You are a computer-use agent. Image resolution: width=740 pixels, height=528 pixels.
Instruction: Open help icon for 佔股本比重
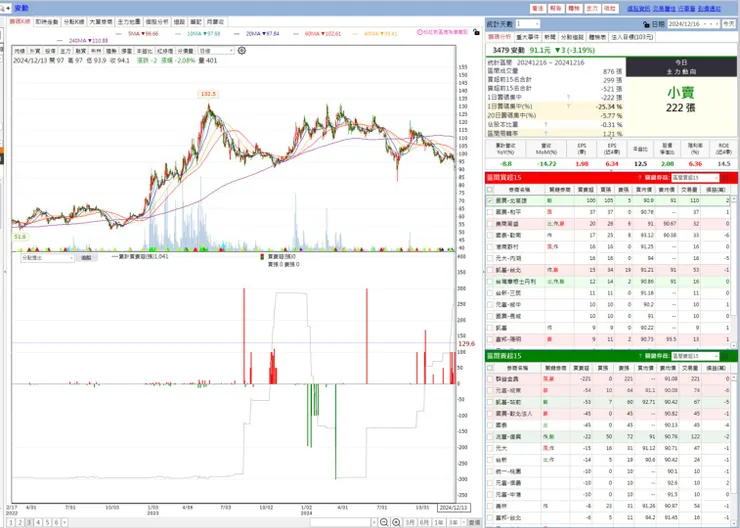pyautogui.click(x=546, y=125)
